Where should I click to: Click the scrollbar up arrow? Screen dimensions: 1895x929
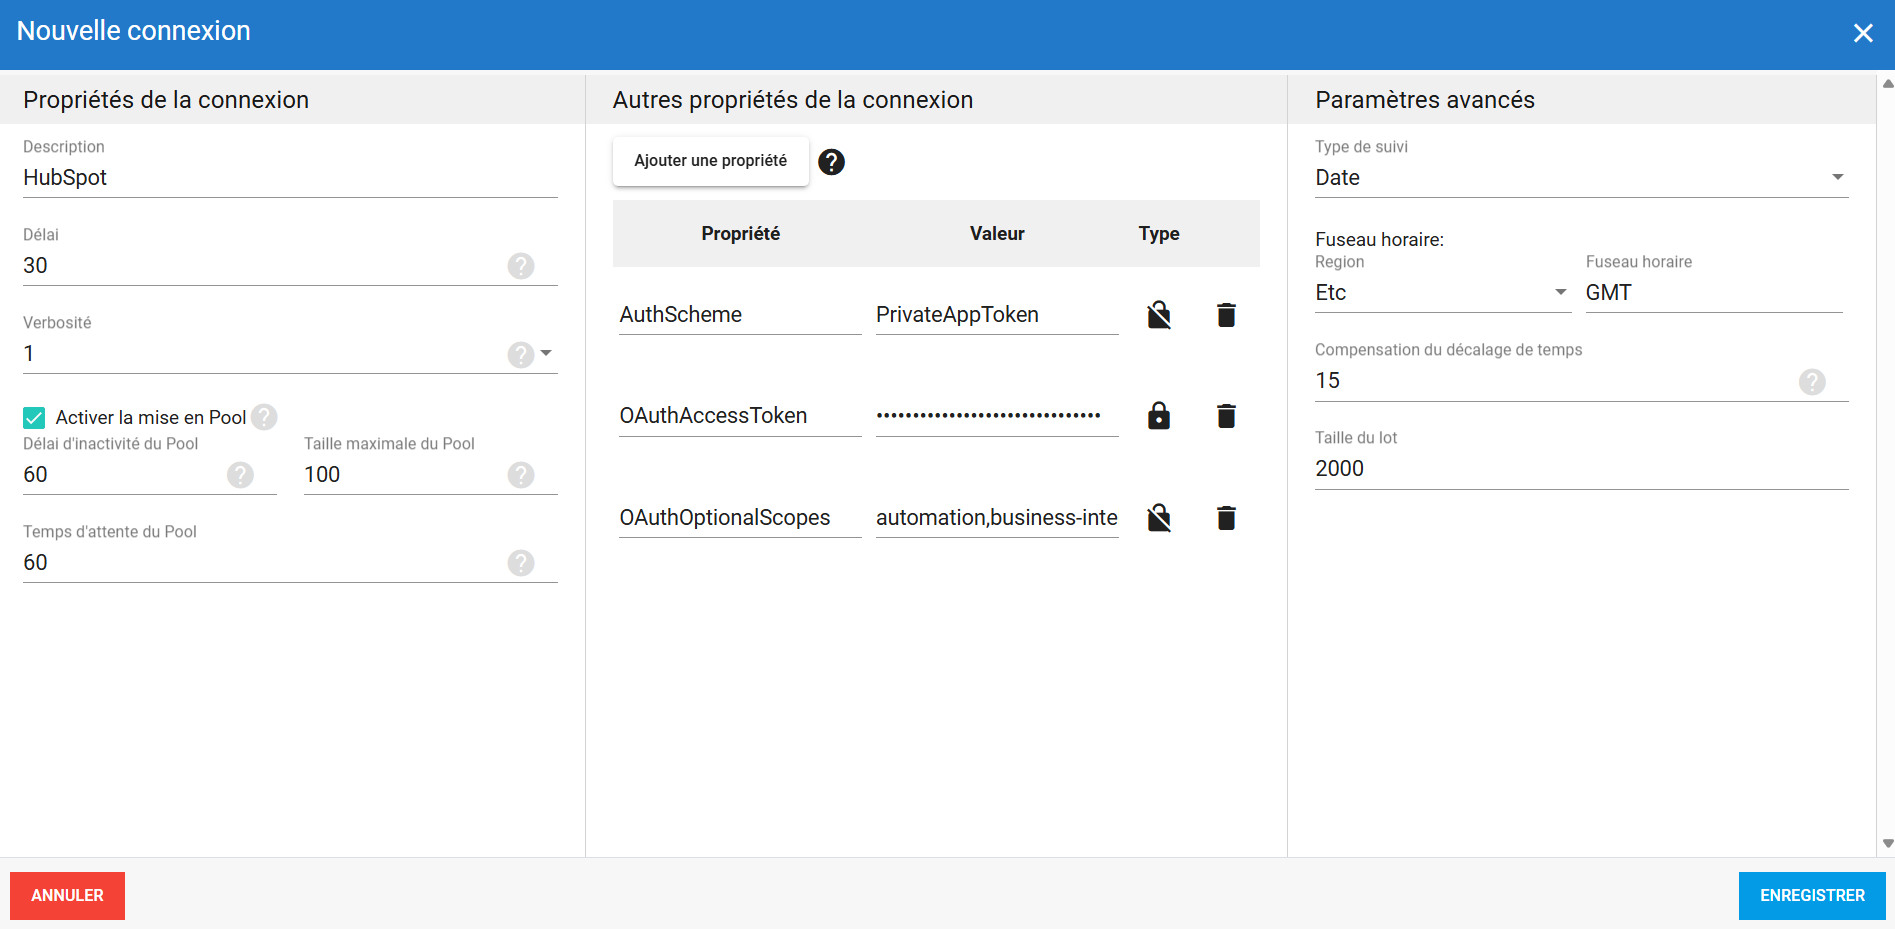[x=1887, y=84]
